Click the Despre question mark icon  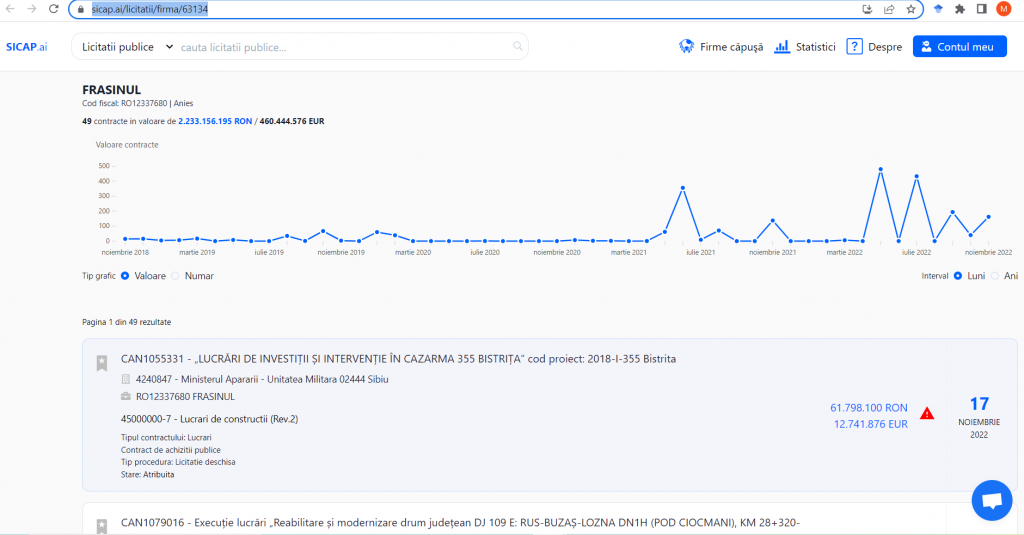point(854,47)
